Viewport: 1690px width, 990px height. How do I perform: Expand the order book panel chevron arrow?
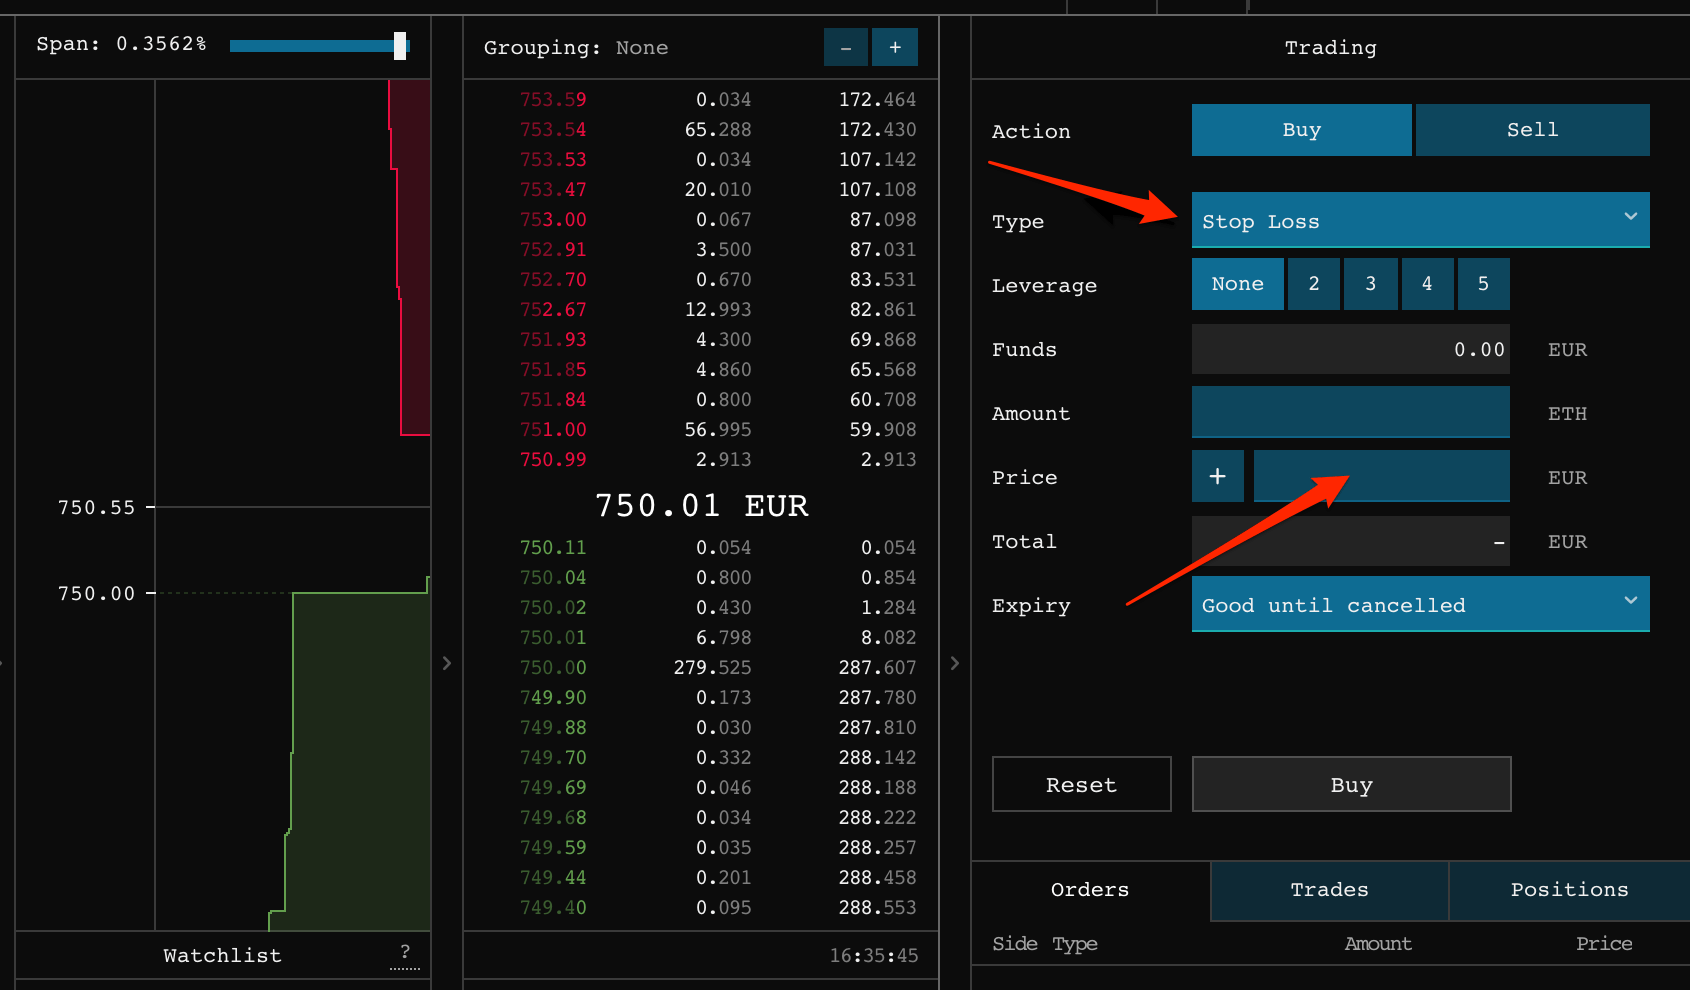coord(955,663)
